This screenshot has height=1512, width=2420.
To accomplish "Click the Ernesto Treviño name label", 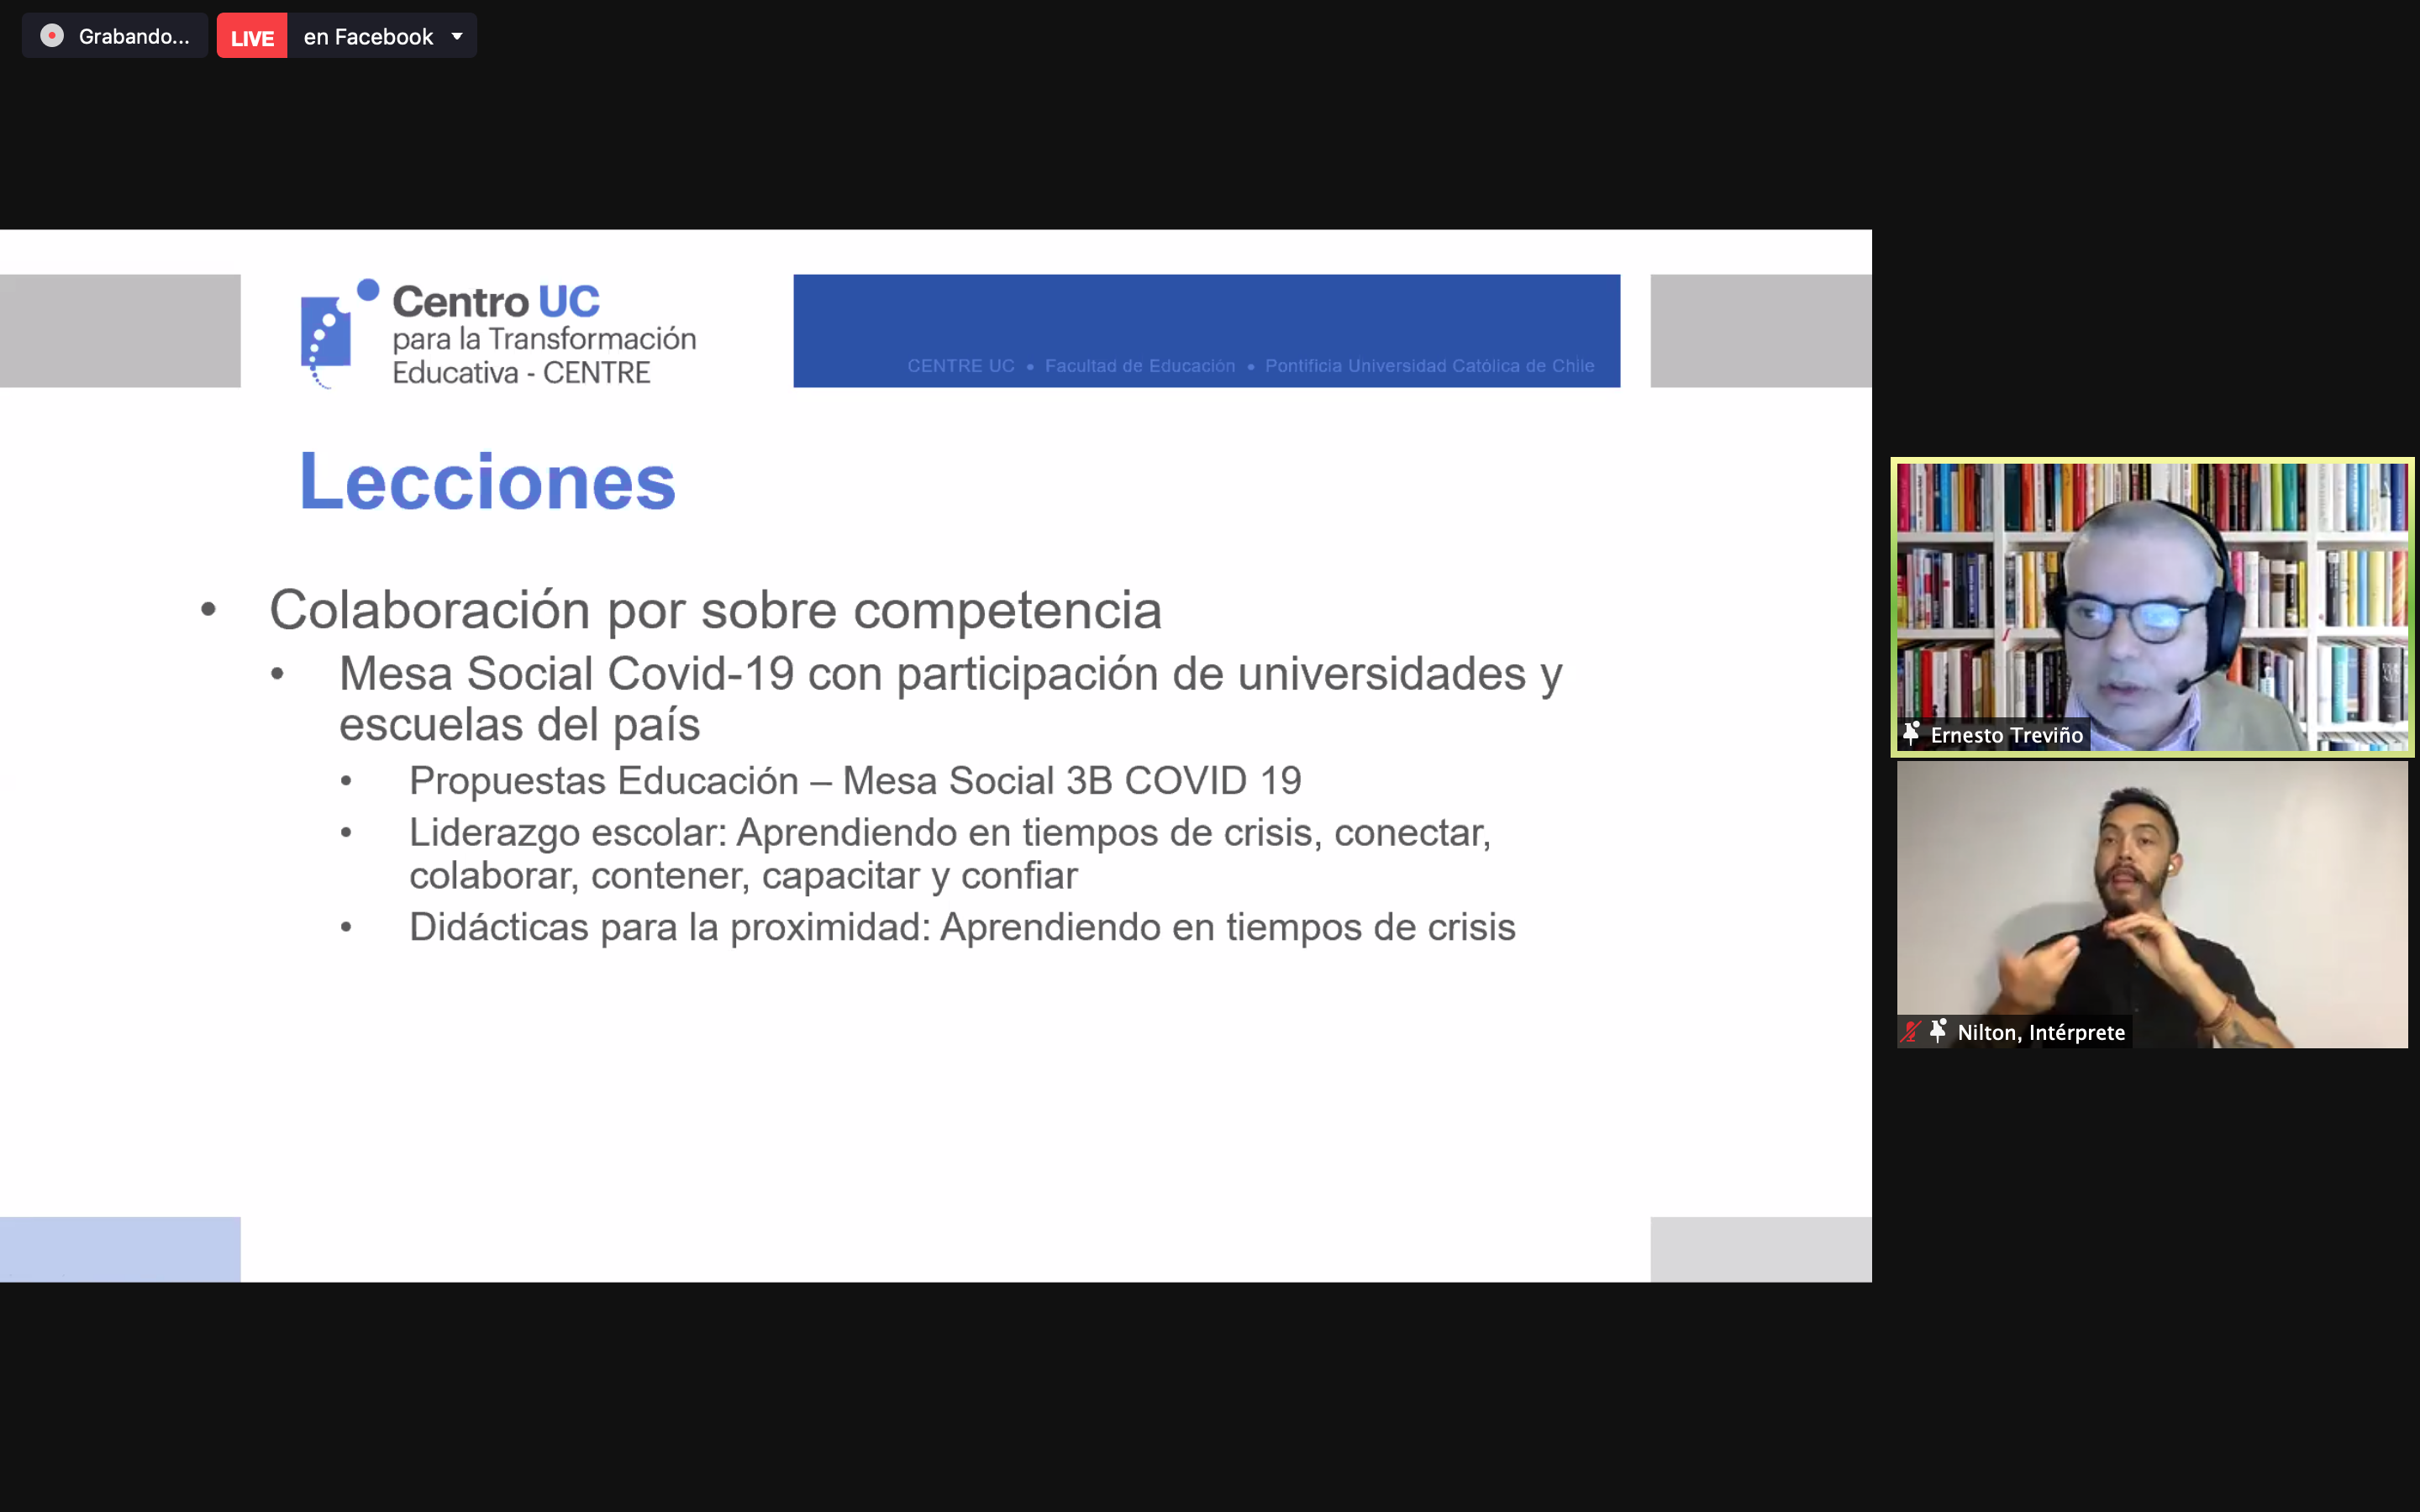I will pyautogui.click(x=2006, y=735).
